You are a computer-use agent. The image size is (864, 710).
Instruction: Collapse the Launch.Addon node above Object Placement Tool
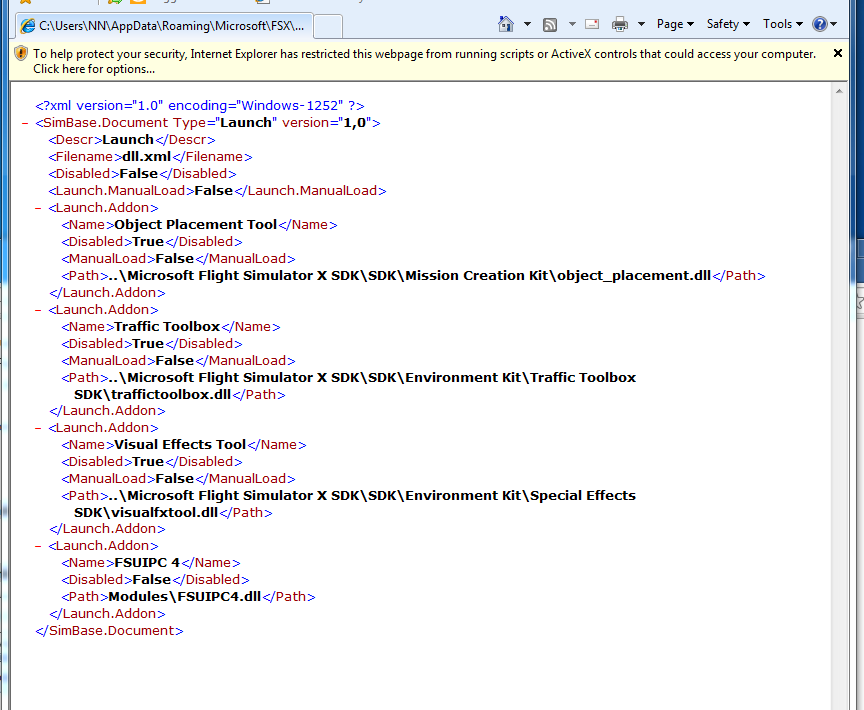[x=38, y=208]
